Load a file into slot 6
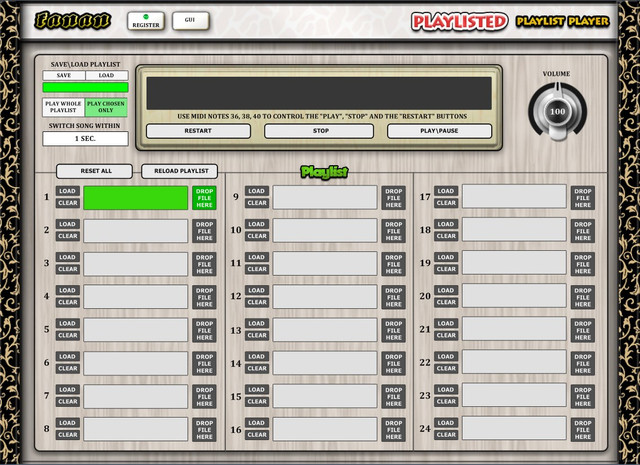This screenshot has height=465, width=640. tap(68, 356)
